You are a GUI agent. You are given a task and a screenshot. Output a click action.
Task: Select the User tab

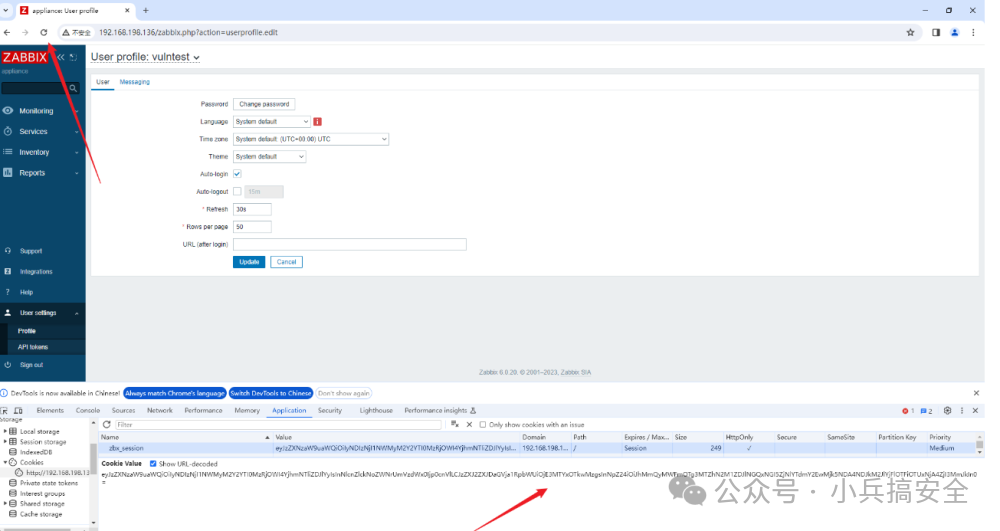pyautogui.click(x=103, y=82)
